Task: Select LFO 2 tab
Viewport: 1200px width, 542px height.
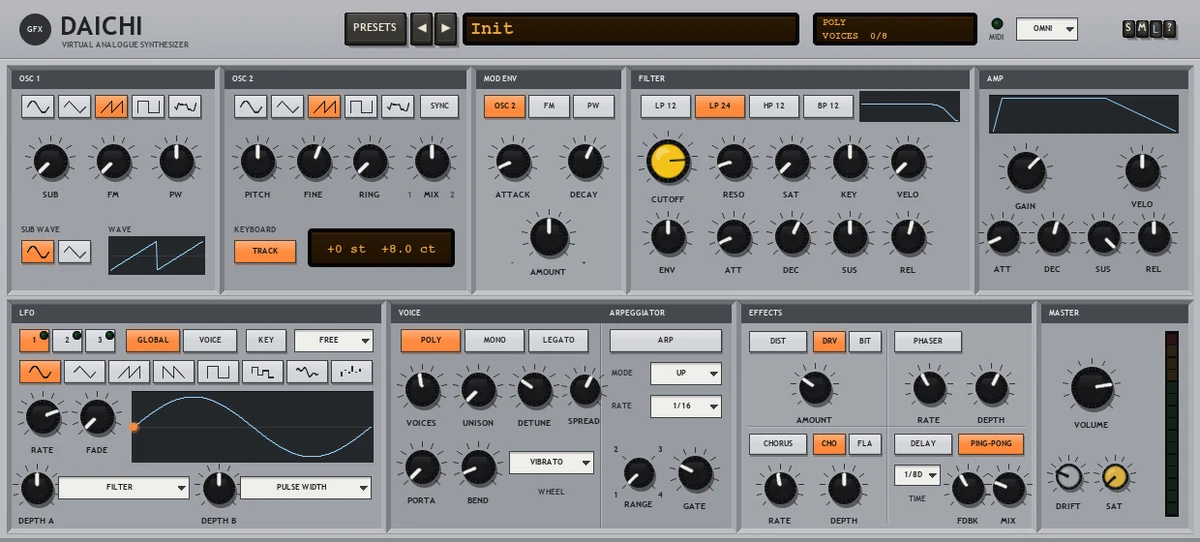Action: 67,340
